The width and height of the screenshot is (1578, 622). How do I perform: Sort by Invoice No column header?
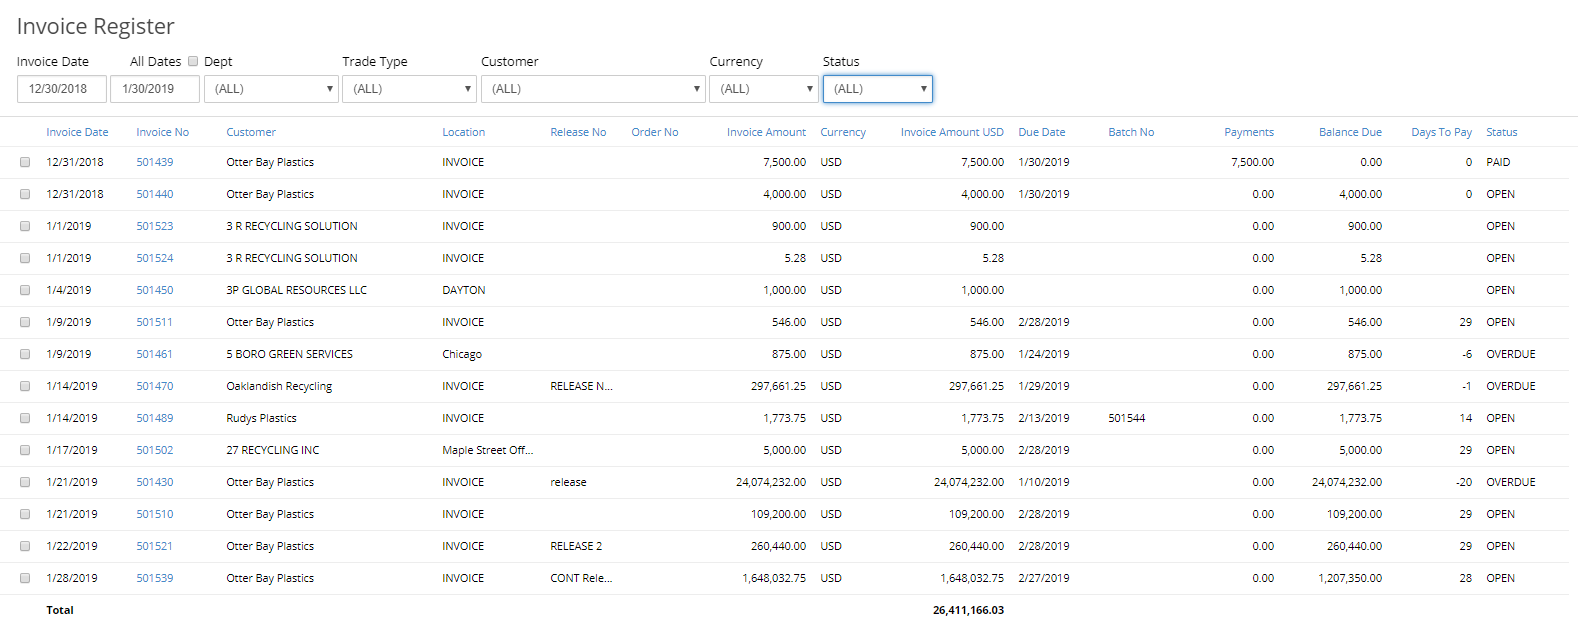tap(162, 132)
